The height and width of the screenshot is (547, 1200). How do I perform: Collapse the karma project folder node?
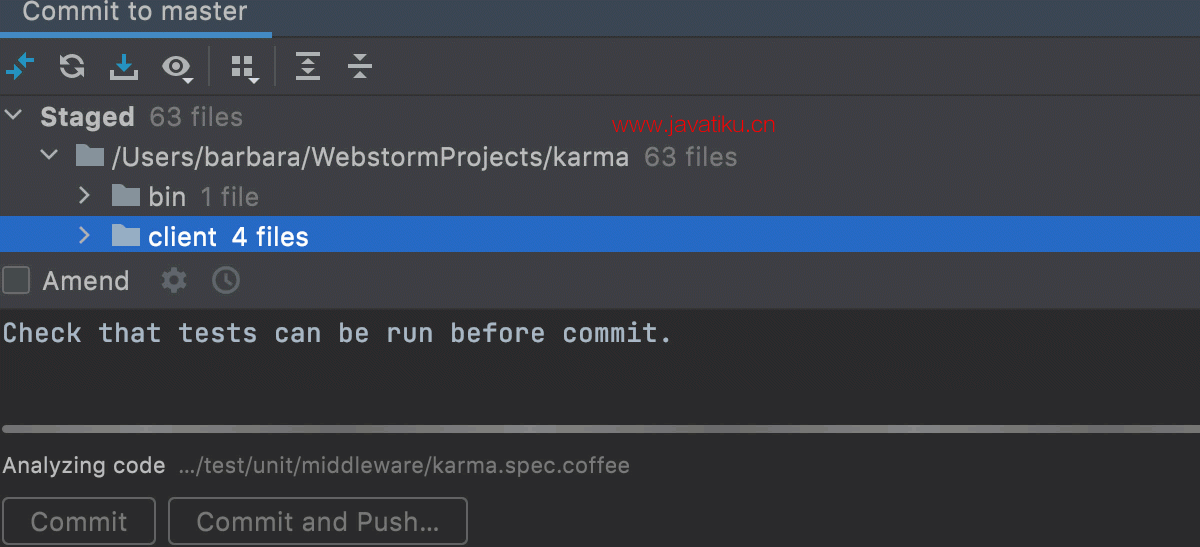tap(49, 156)
